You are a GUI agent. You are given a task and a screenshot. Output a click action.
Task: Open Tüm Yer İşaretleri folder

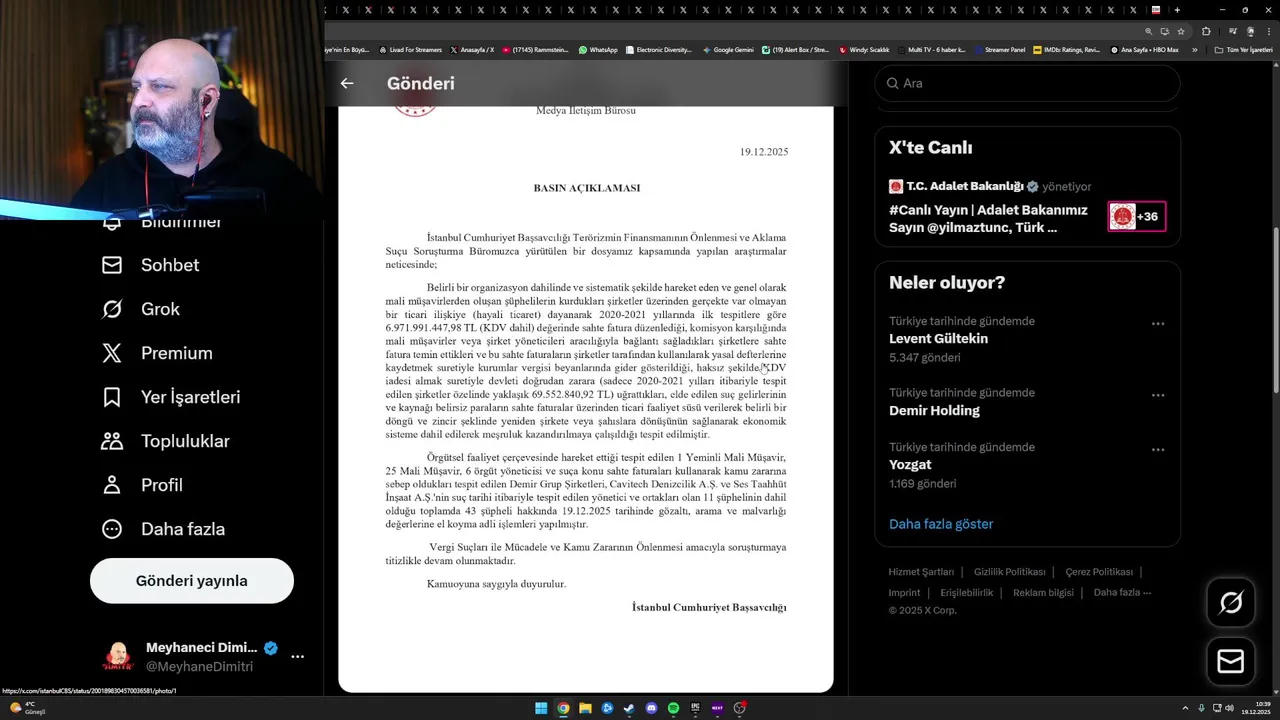point(1243,49)
